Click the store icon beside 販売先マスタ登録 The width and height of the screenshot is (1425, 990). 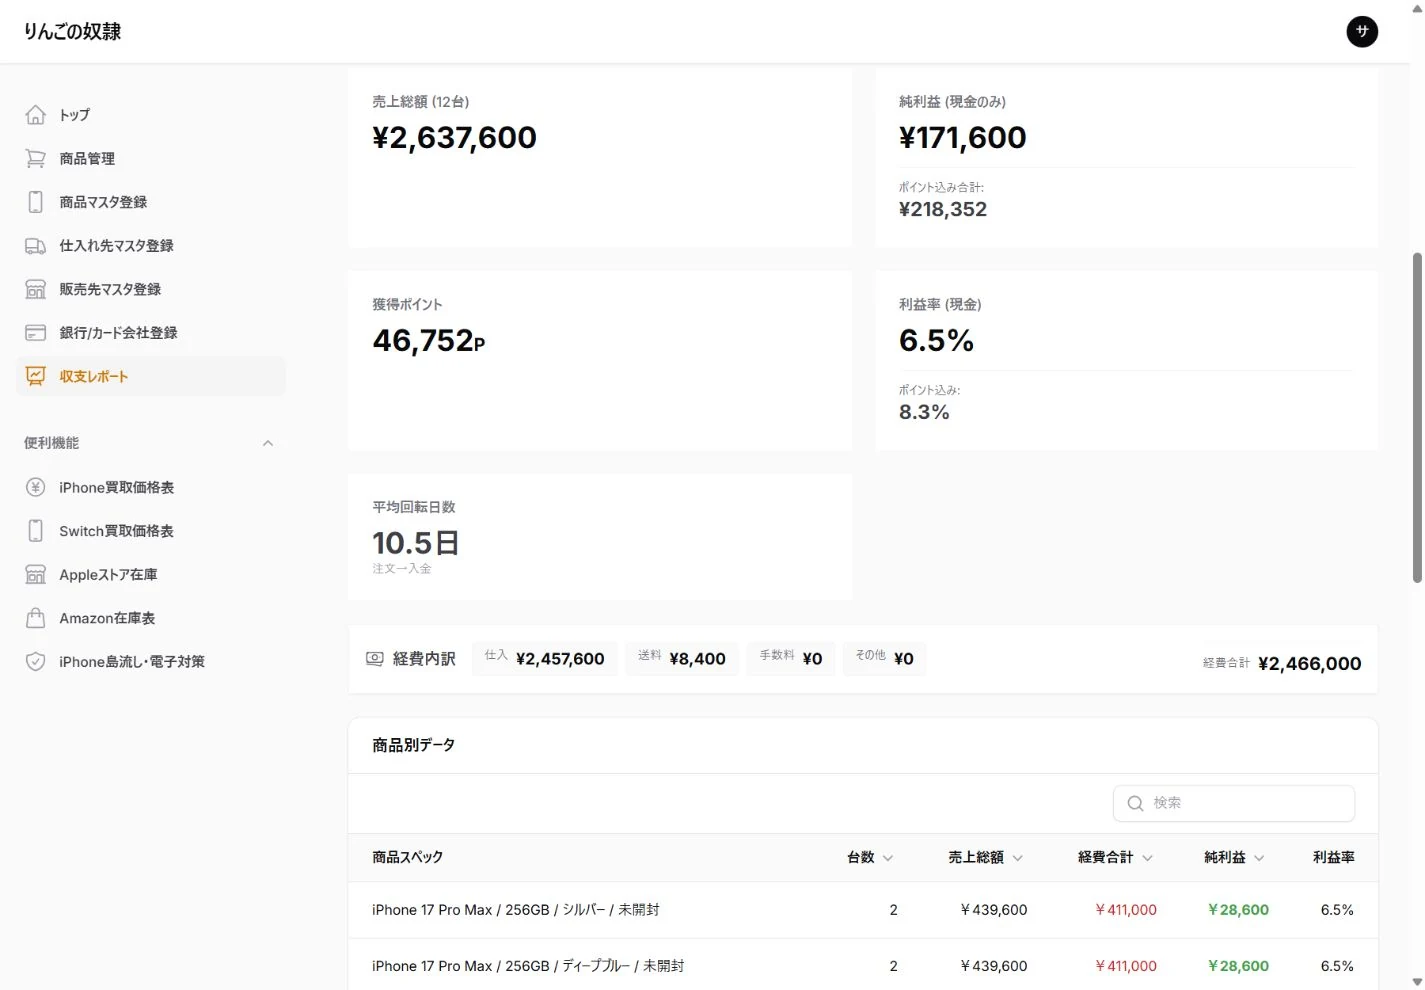[36, 289]
